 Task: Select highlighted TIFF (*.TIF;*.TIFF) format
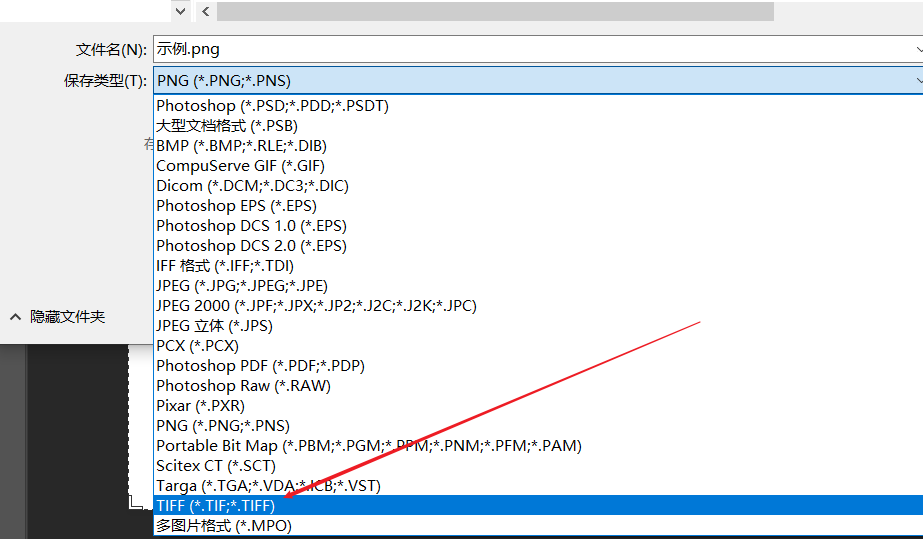coord(538,505)
